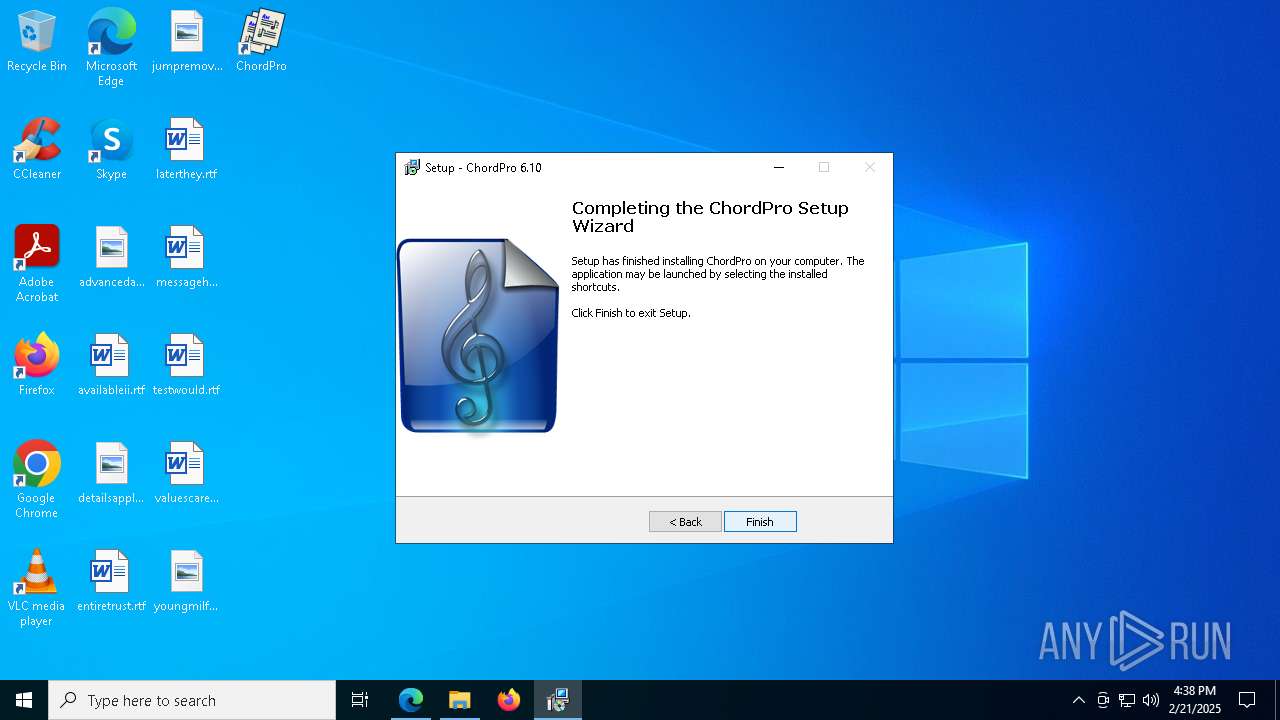Select the Adobe Acrobat desktop shortcut
The image size is (1280, 720).
tap(37, 264)
